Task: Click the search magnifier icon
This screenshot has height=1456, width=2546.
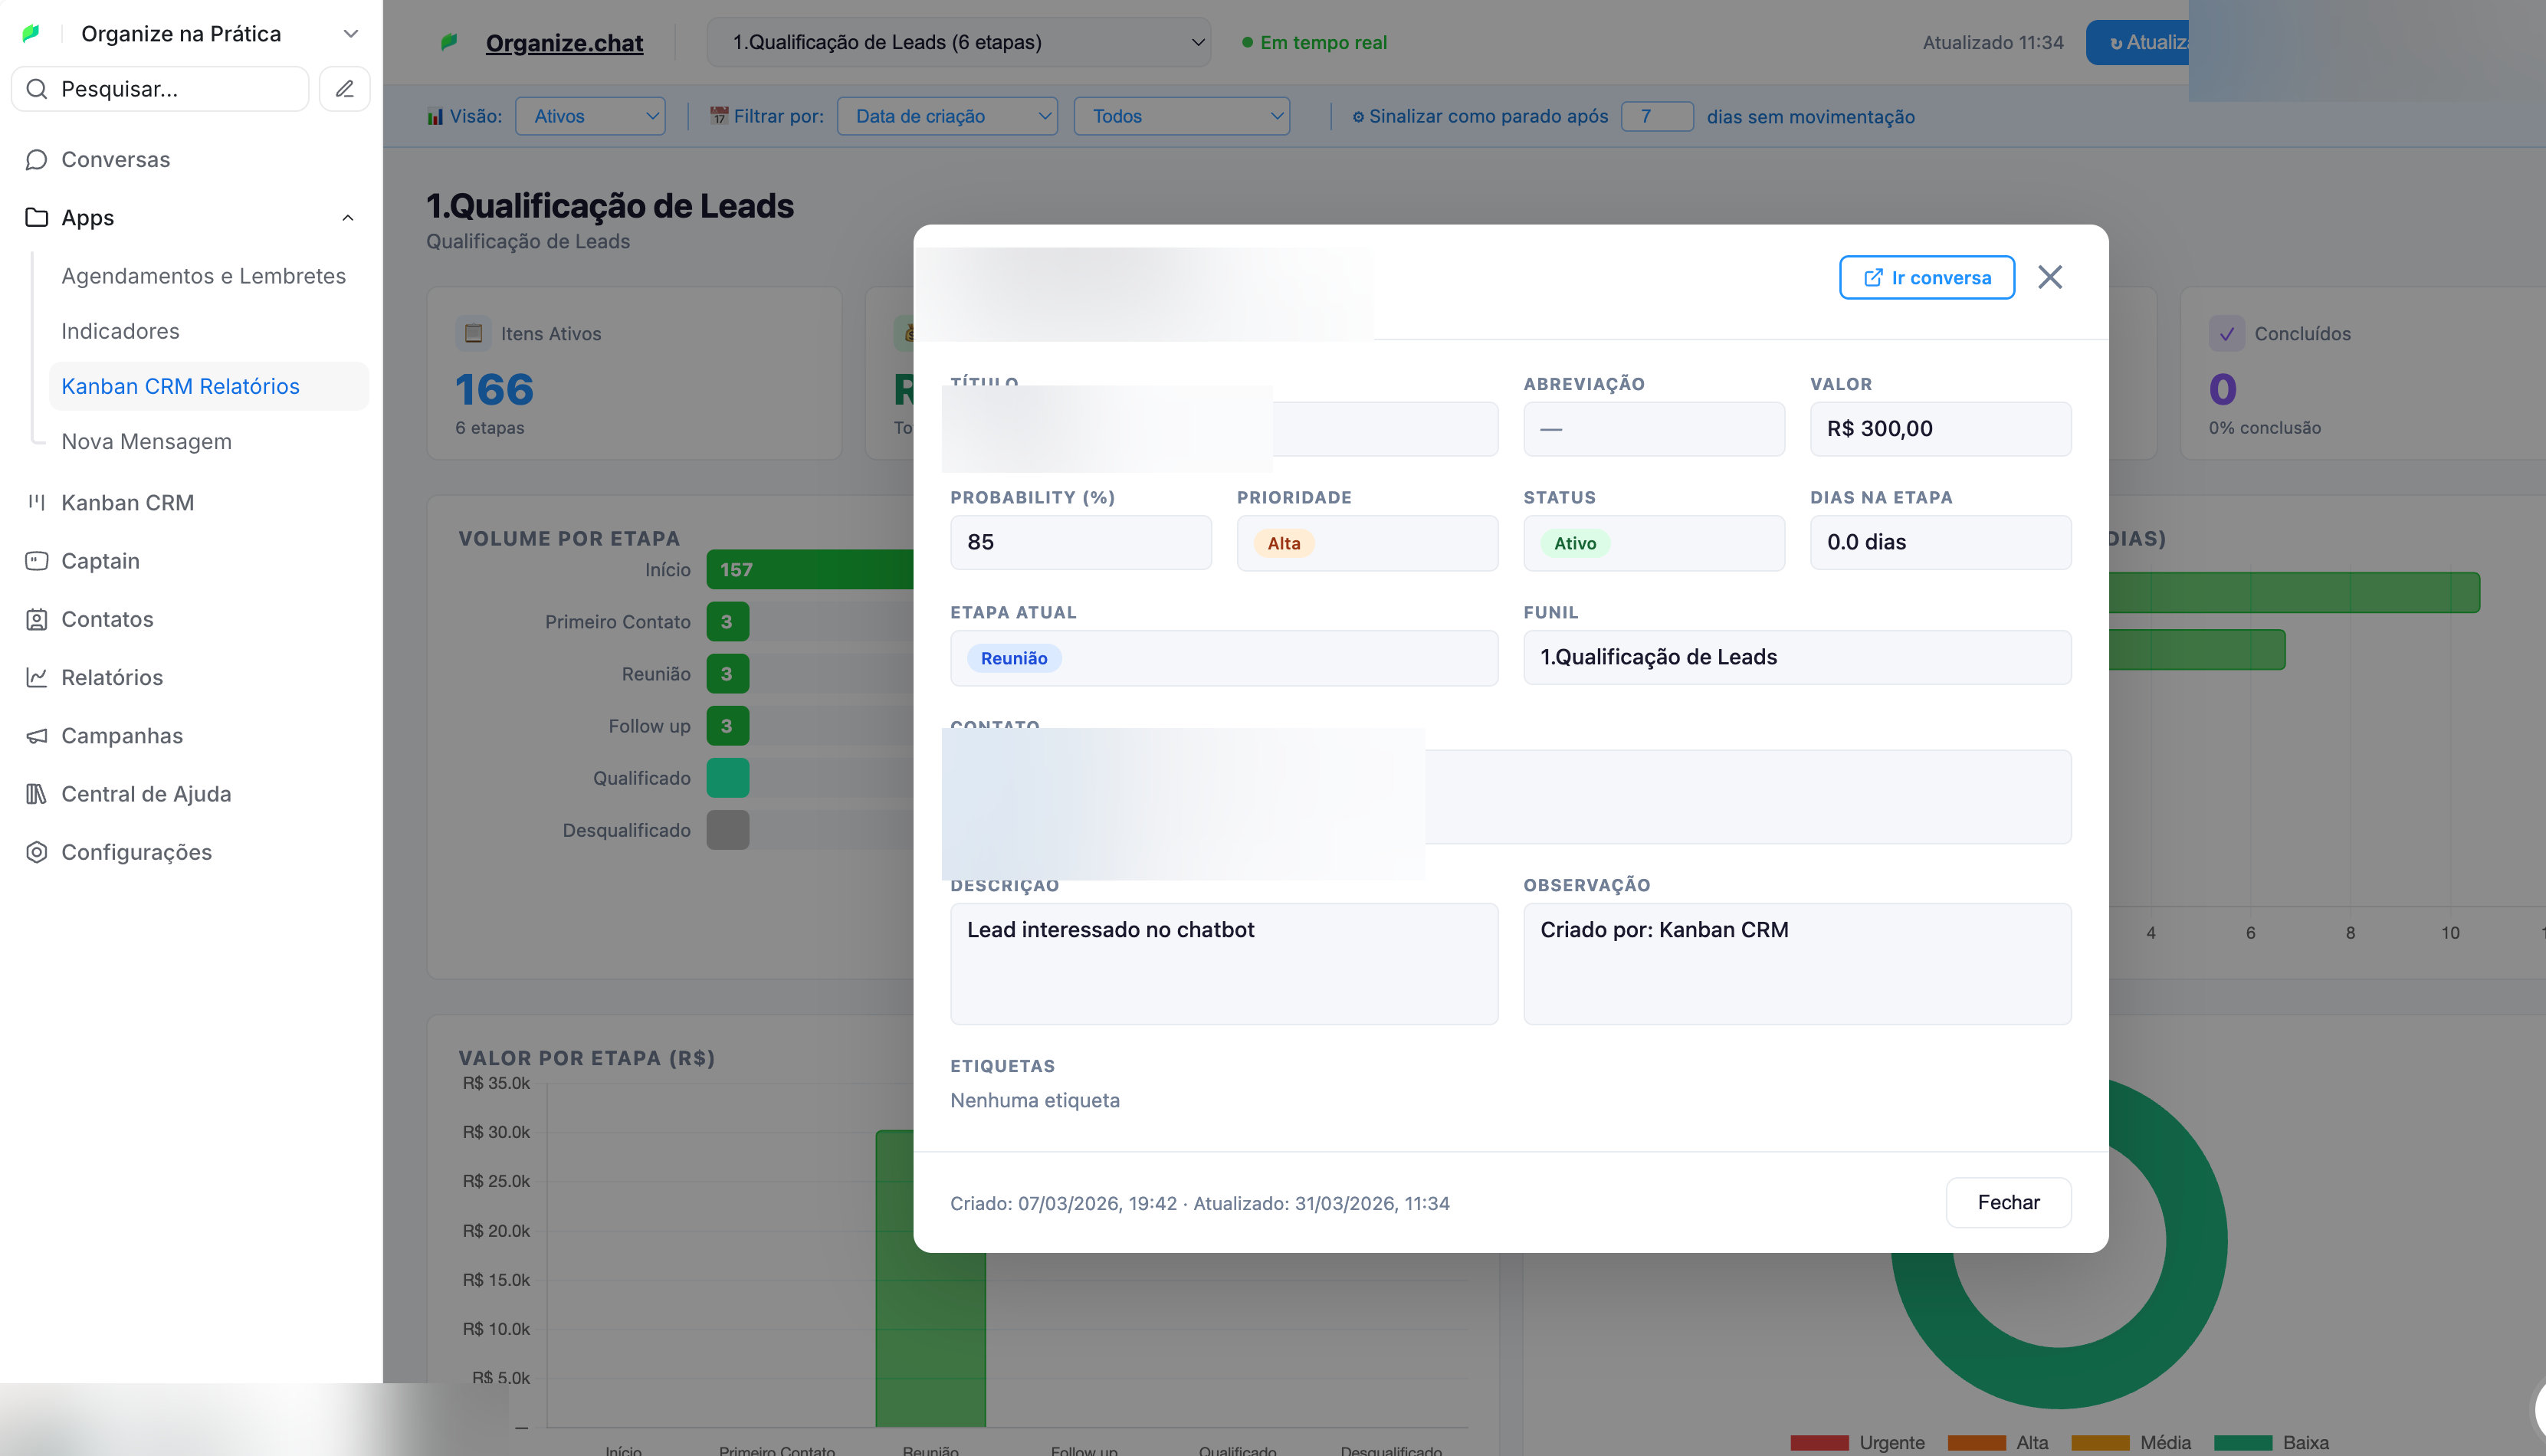Action: (37, 89)
